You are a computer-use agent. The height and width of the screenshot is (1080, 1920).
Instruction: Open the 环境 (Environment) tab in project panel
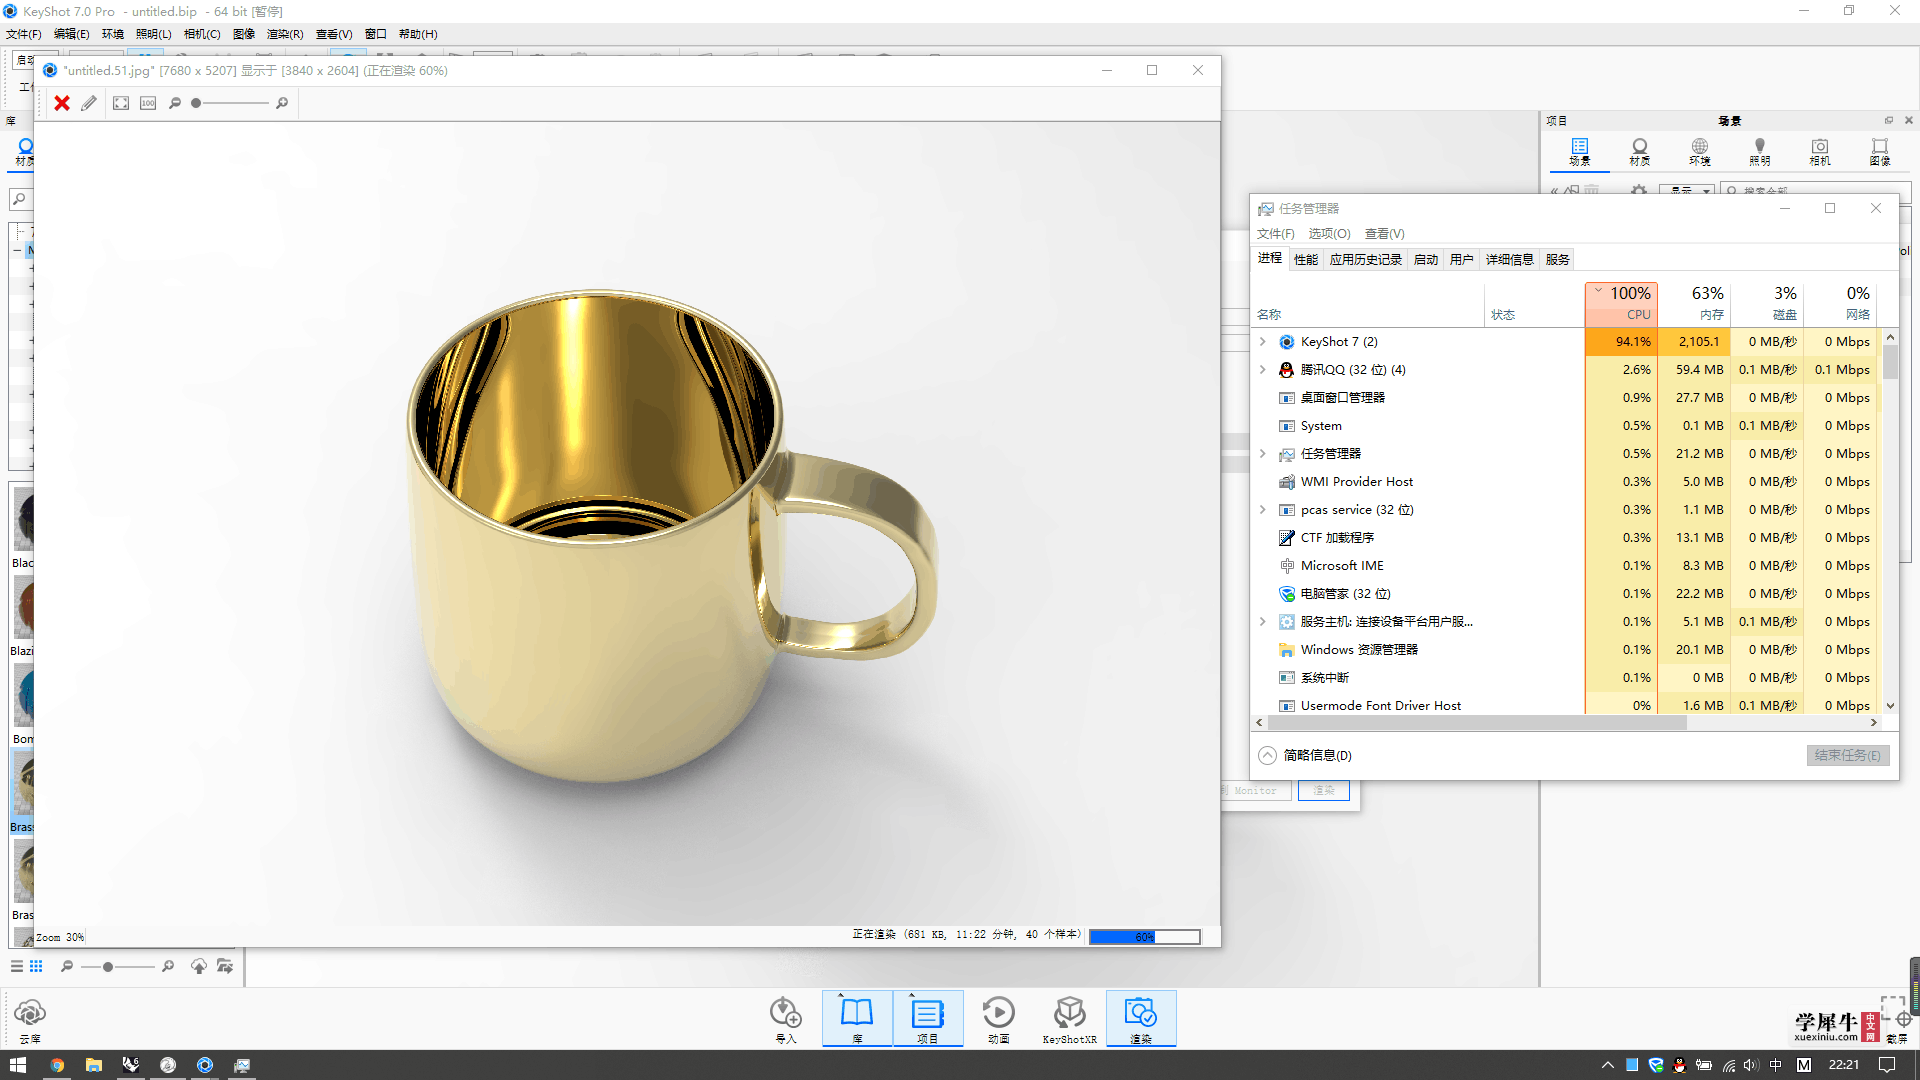coord(1700,152)
